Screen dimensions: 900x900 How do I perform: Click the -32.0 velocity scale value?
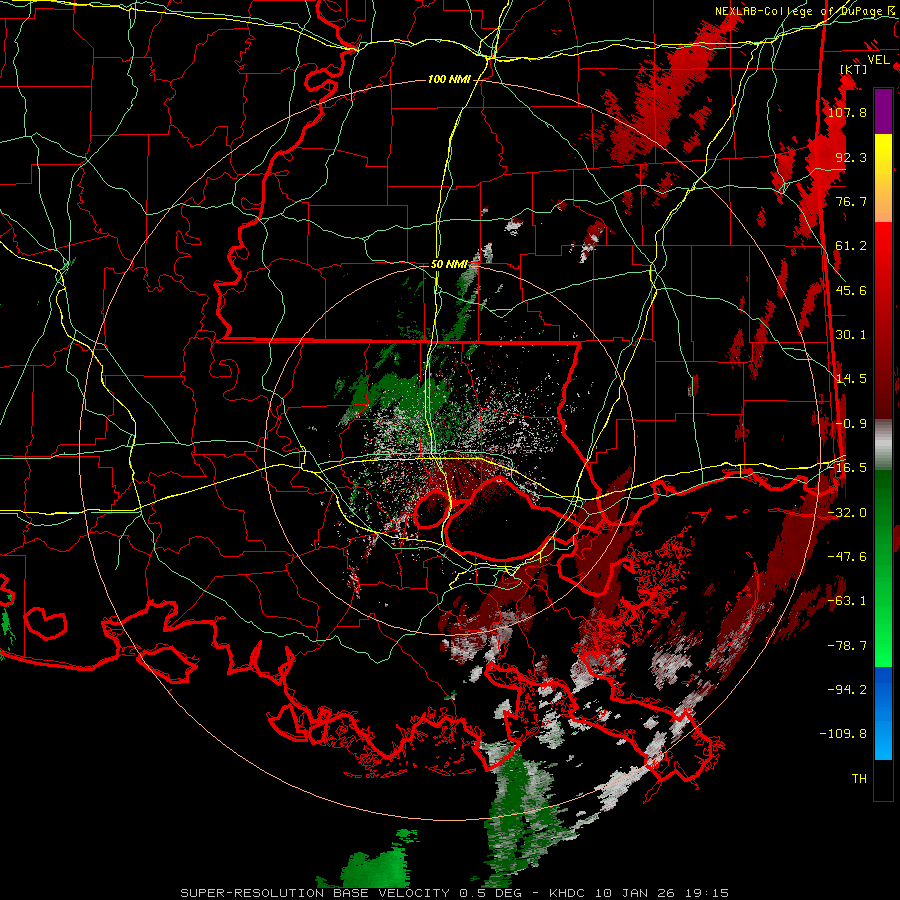click(x=847, y=512)
